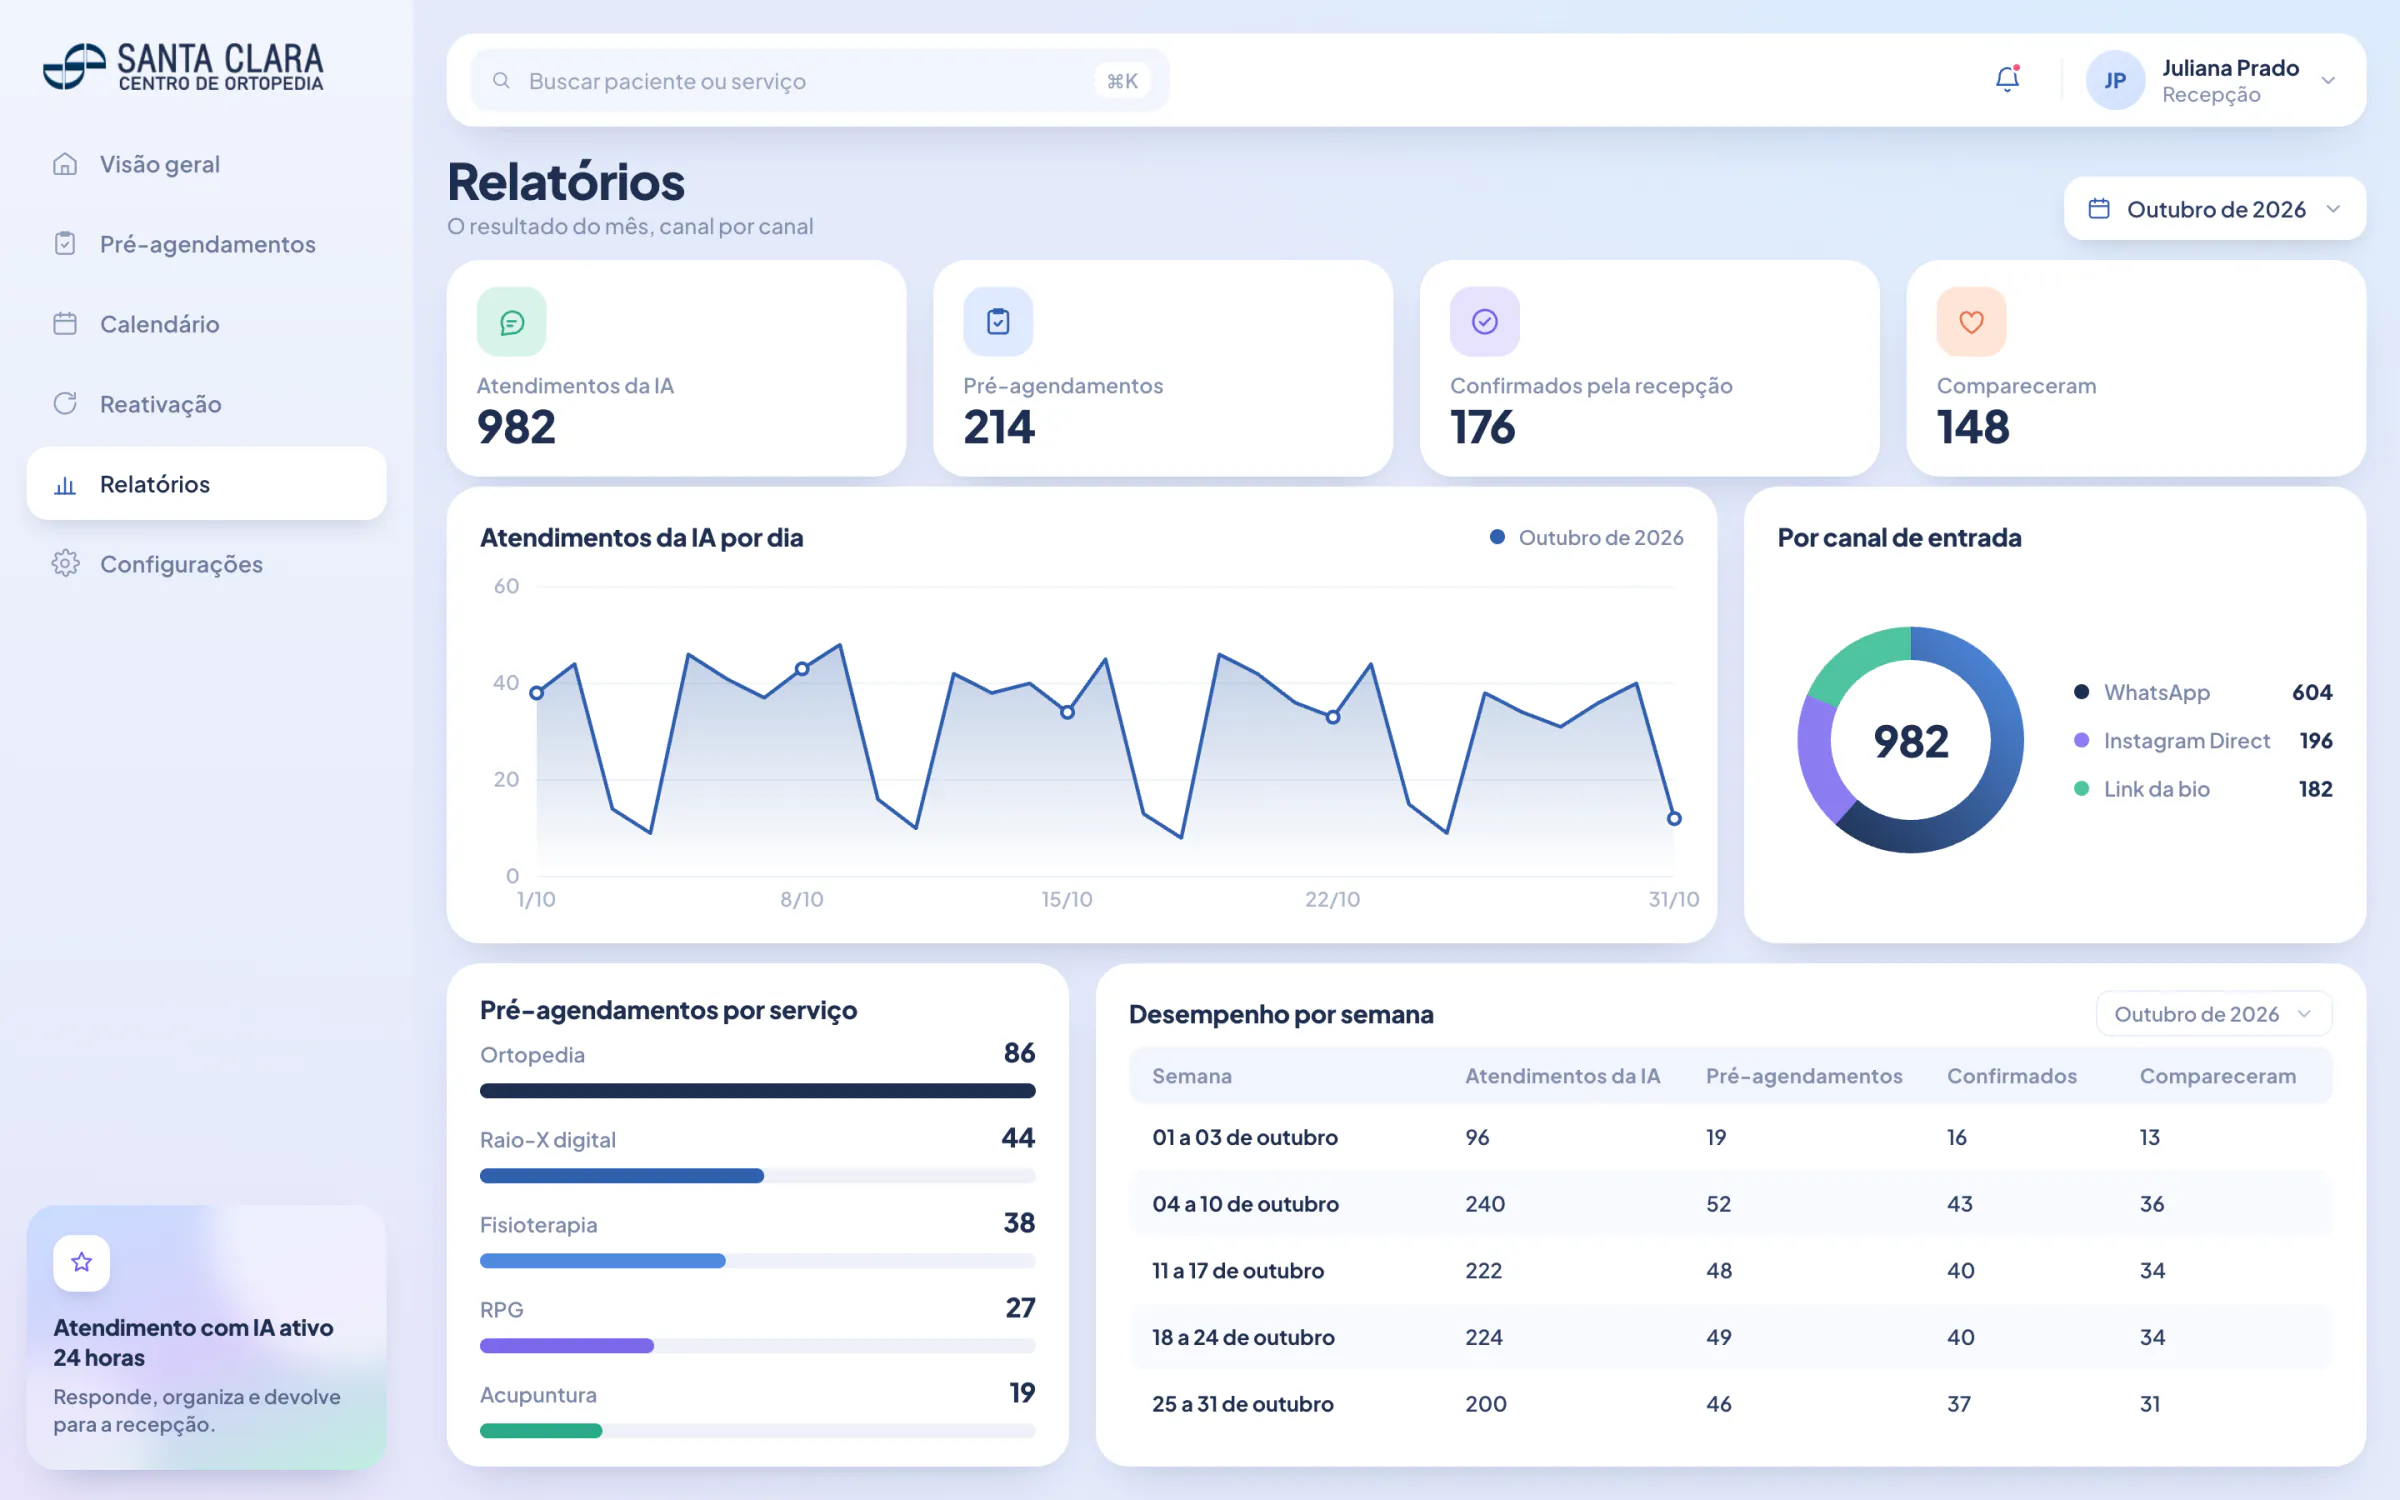The height and width of the screenshot is (1500, 2400).
Task: Click the Ortopedia progress bar
Action: (x=757, y=1091)
